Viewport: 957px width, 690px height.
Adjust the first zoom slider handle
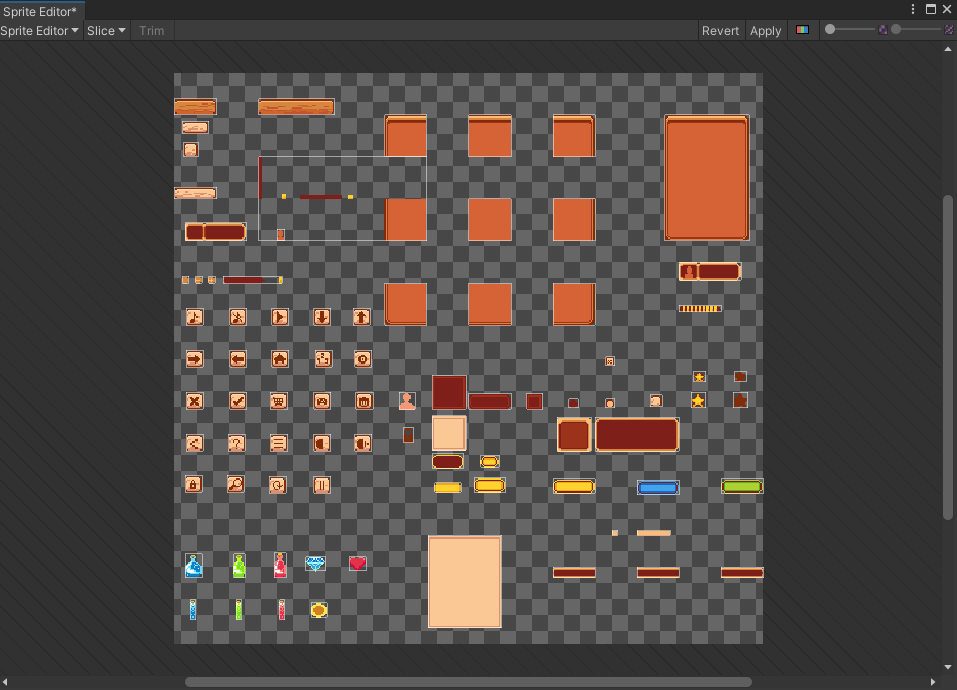point(830,29)
